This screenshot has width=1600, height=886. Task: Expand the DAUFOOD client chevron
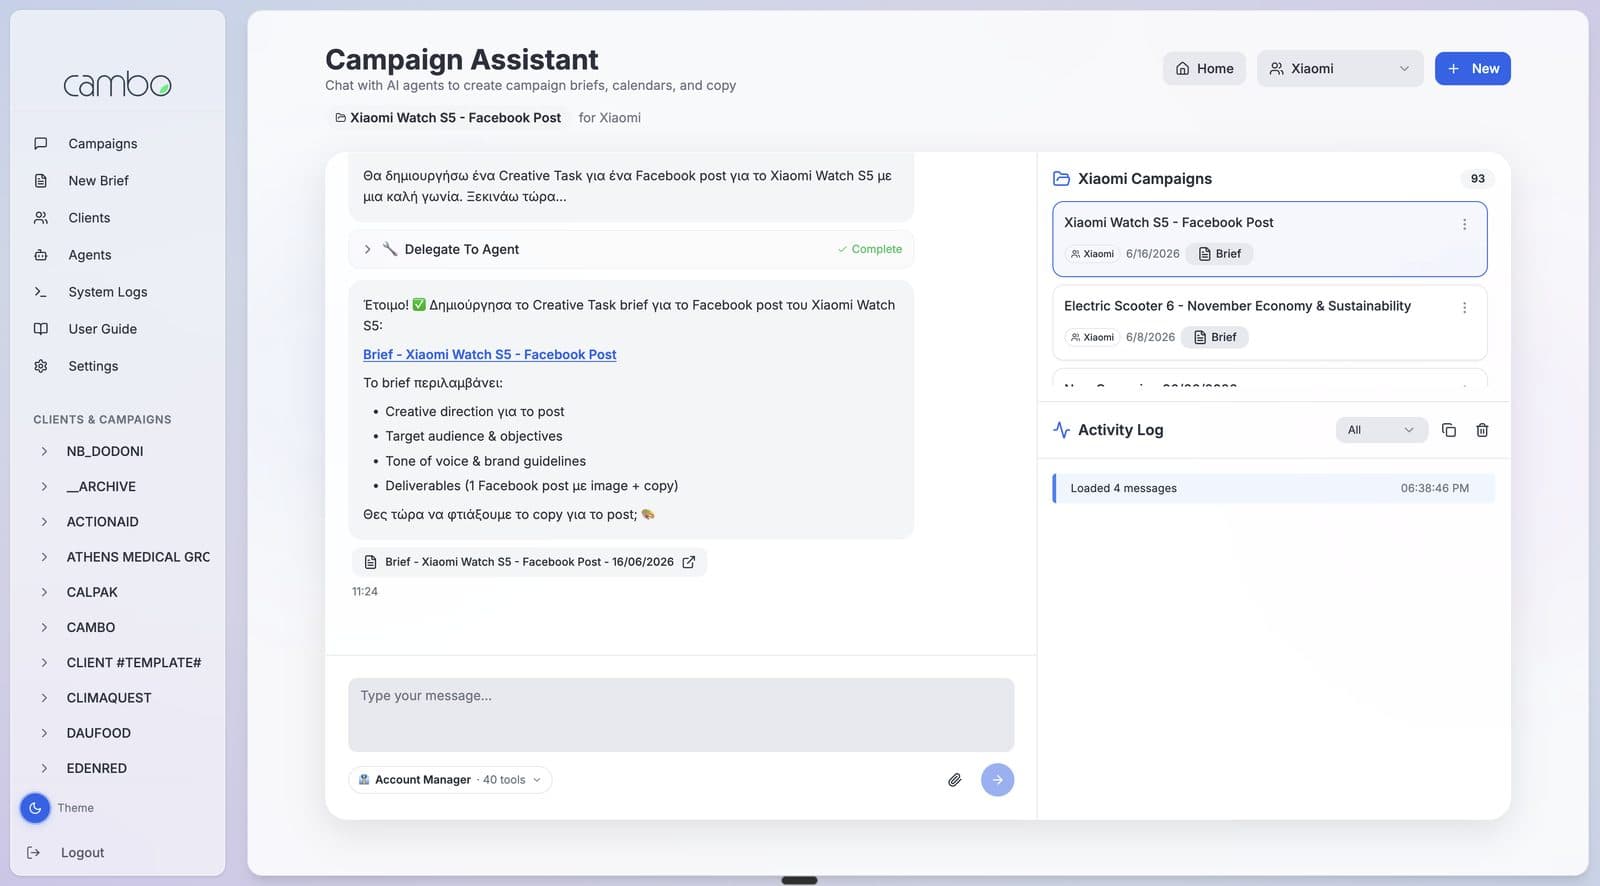click(44, 733)
